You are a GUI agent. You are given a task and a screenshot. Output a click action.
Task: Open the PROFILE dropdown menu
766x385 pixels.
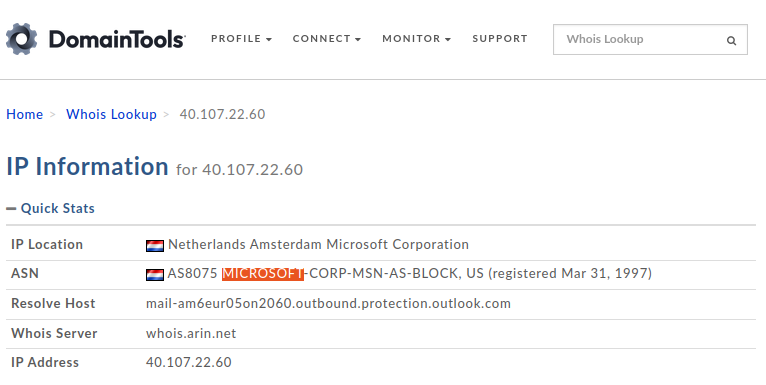coord(241,39)
